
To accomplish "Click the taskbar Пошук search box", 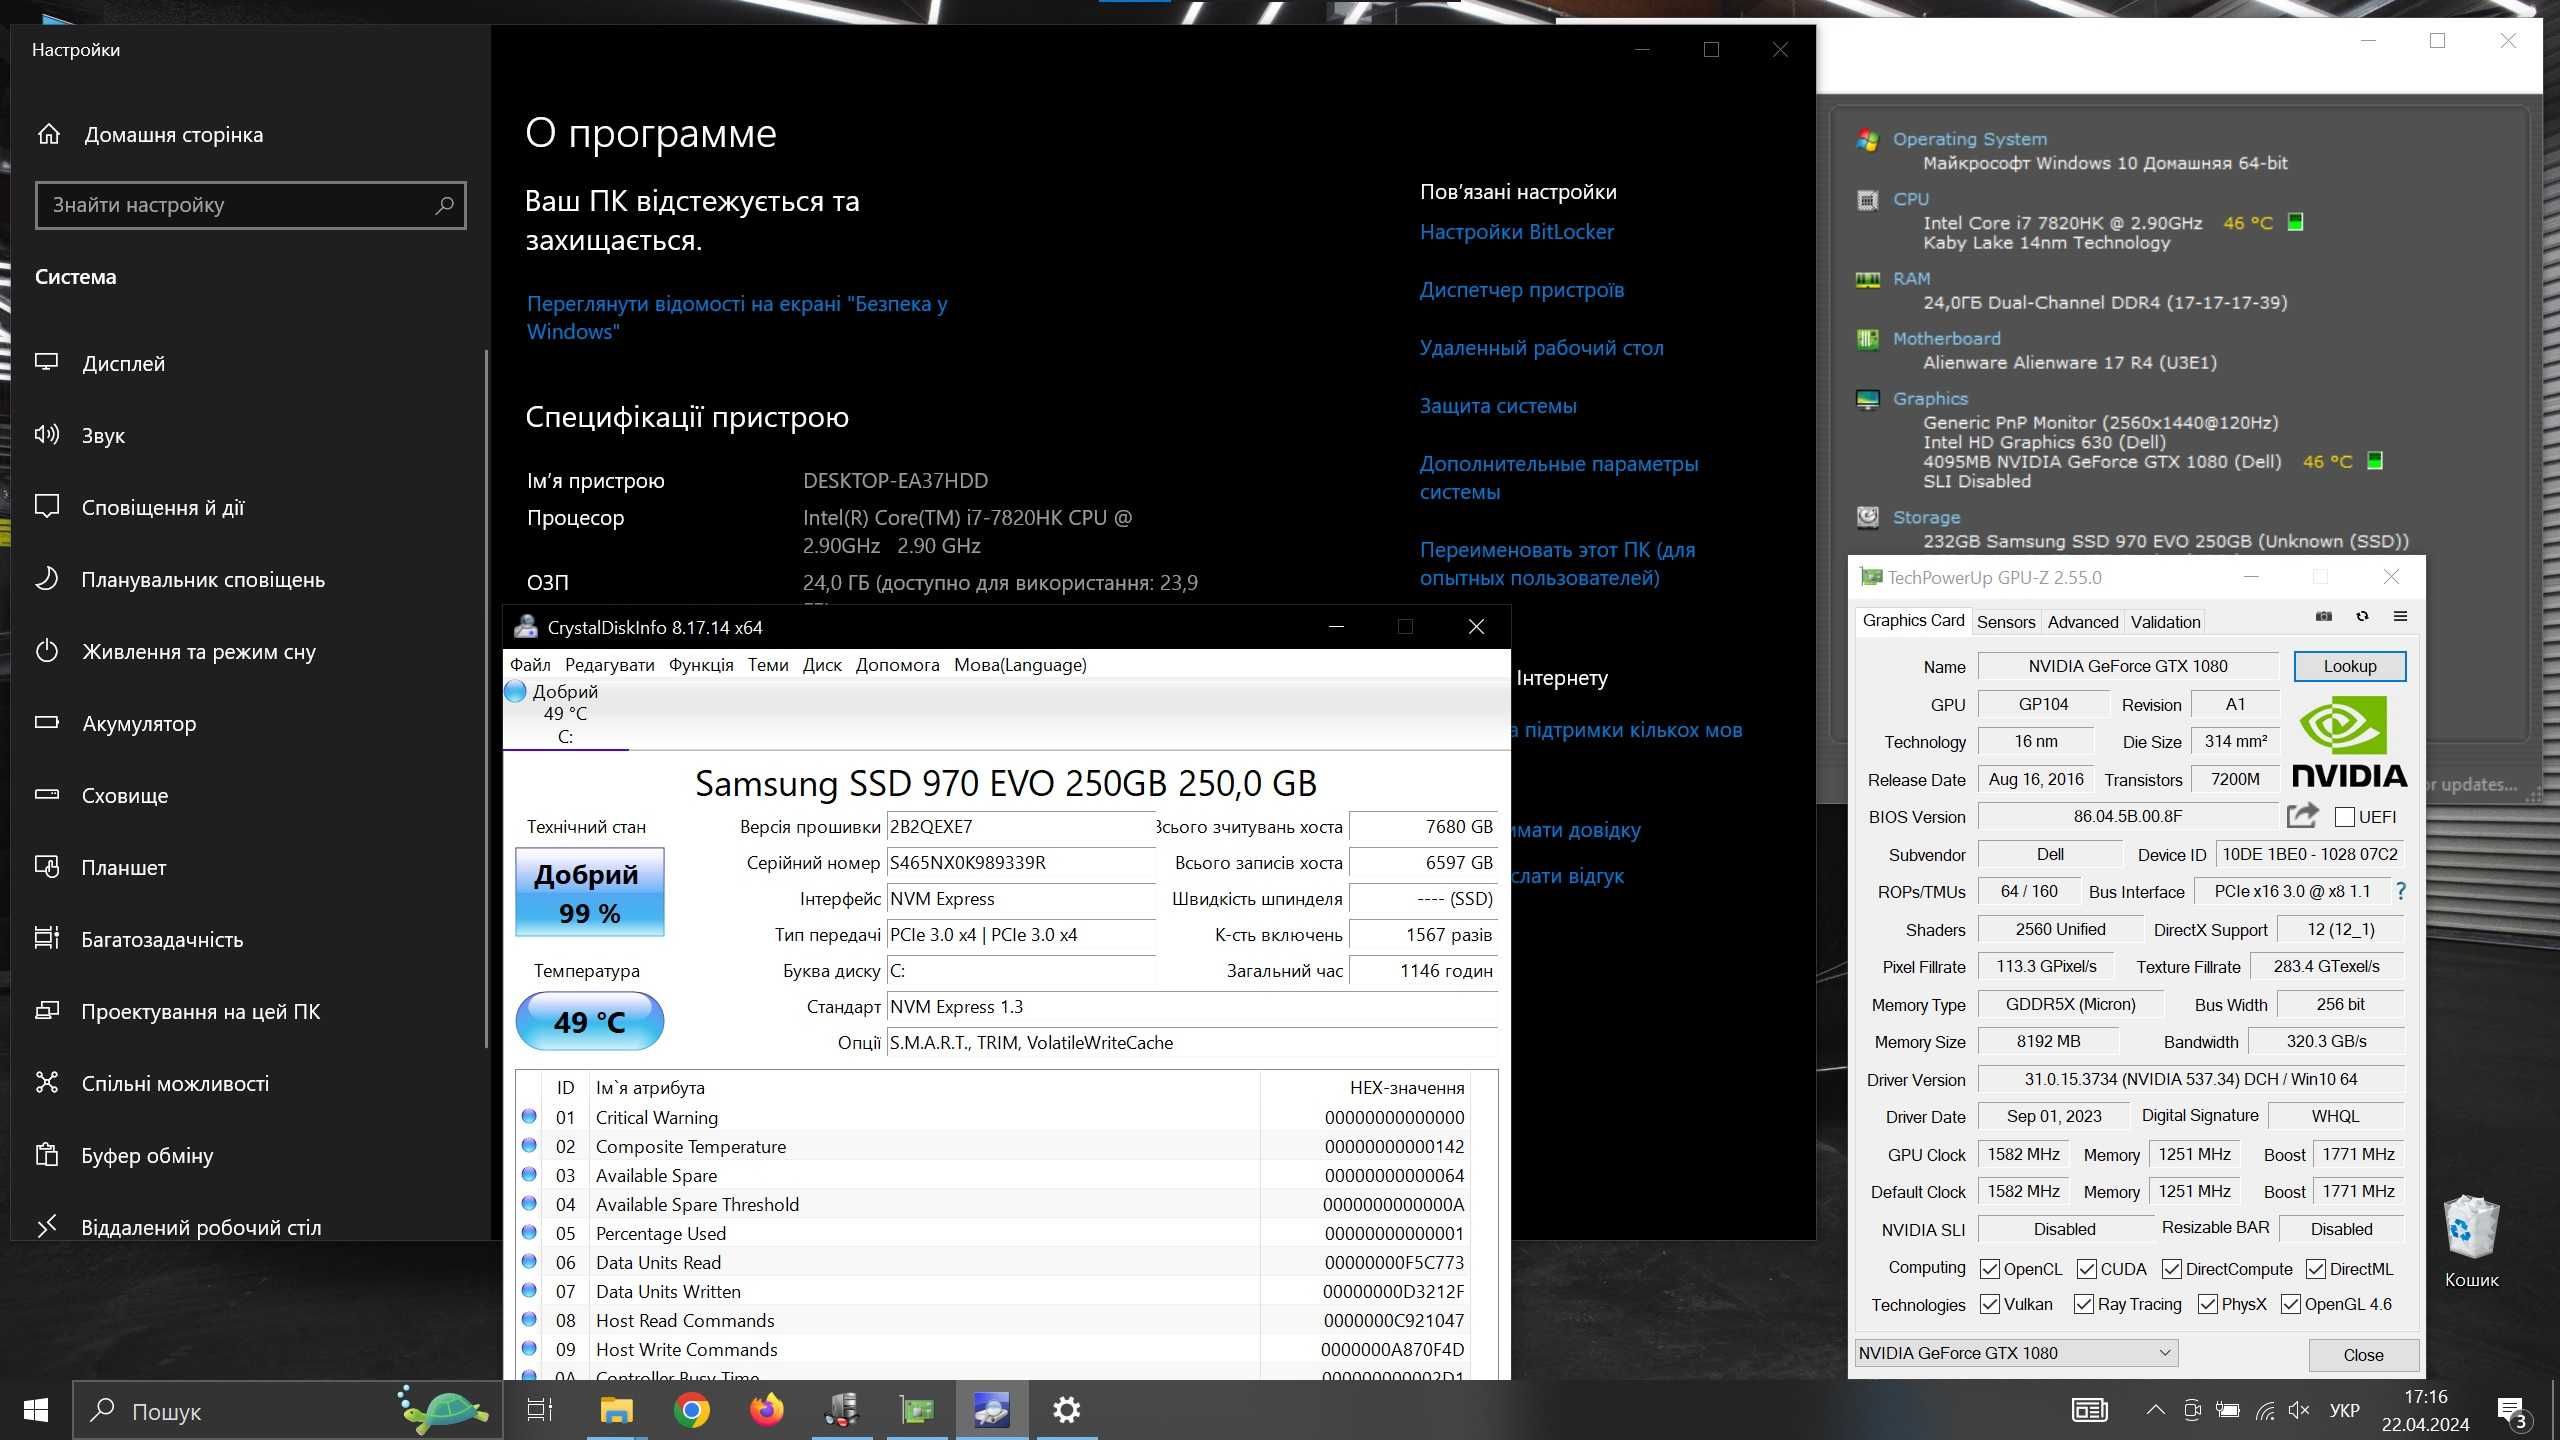I will pos(288,1411).
